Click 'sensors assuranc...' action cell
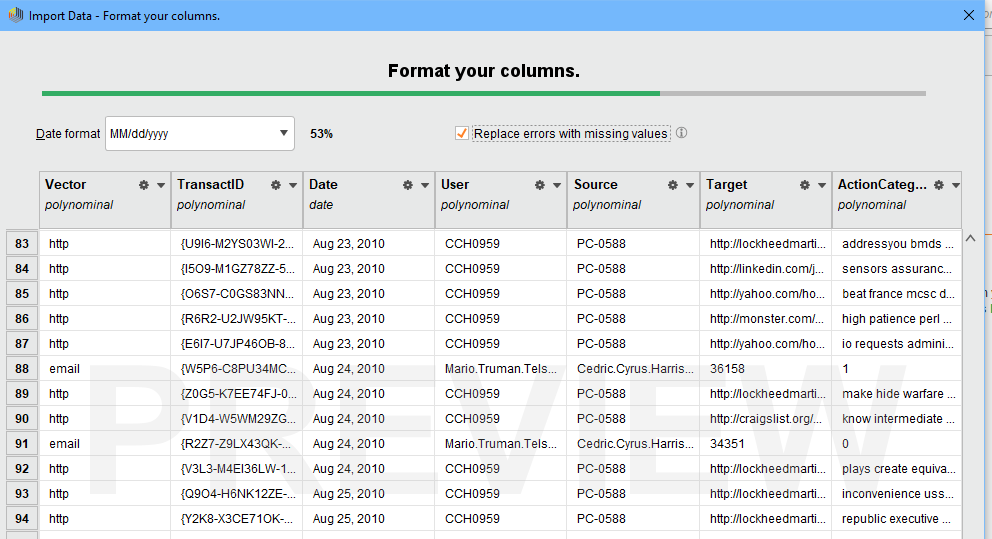Viewport: 992px width, 539px height. pyautogui.click(x=896, y=269)
